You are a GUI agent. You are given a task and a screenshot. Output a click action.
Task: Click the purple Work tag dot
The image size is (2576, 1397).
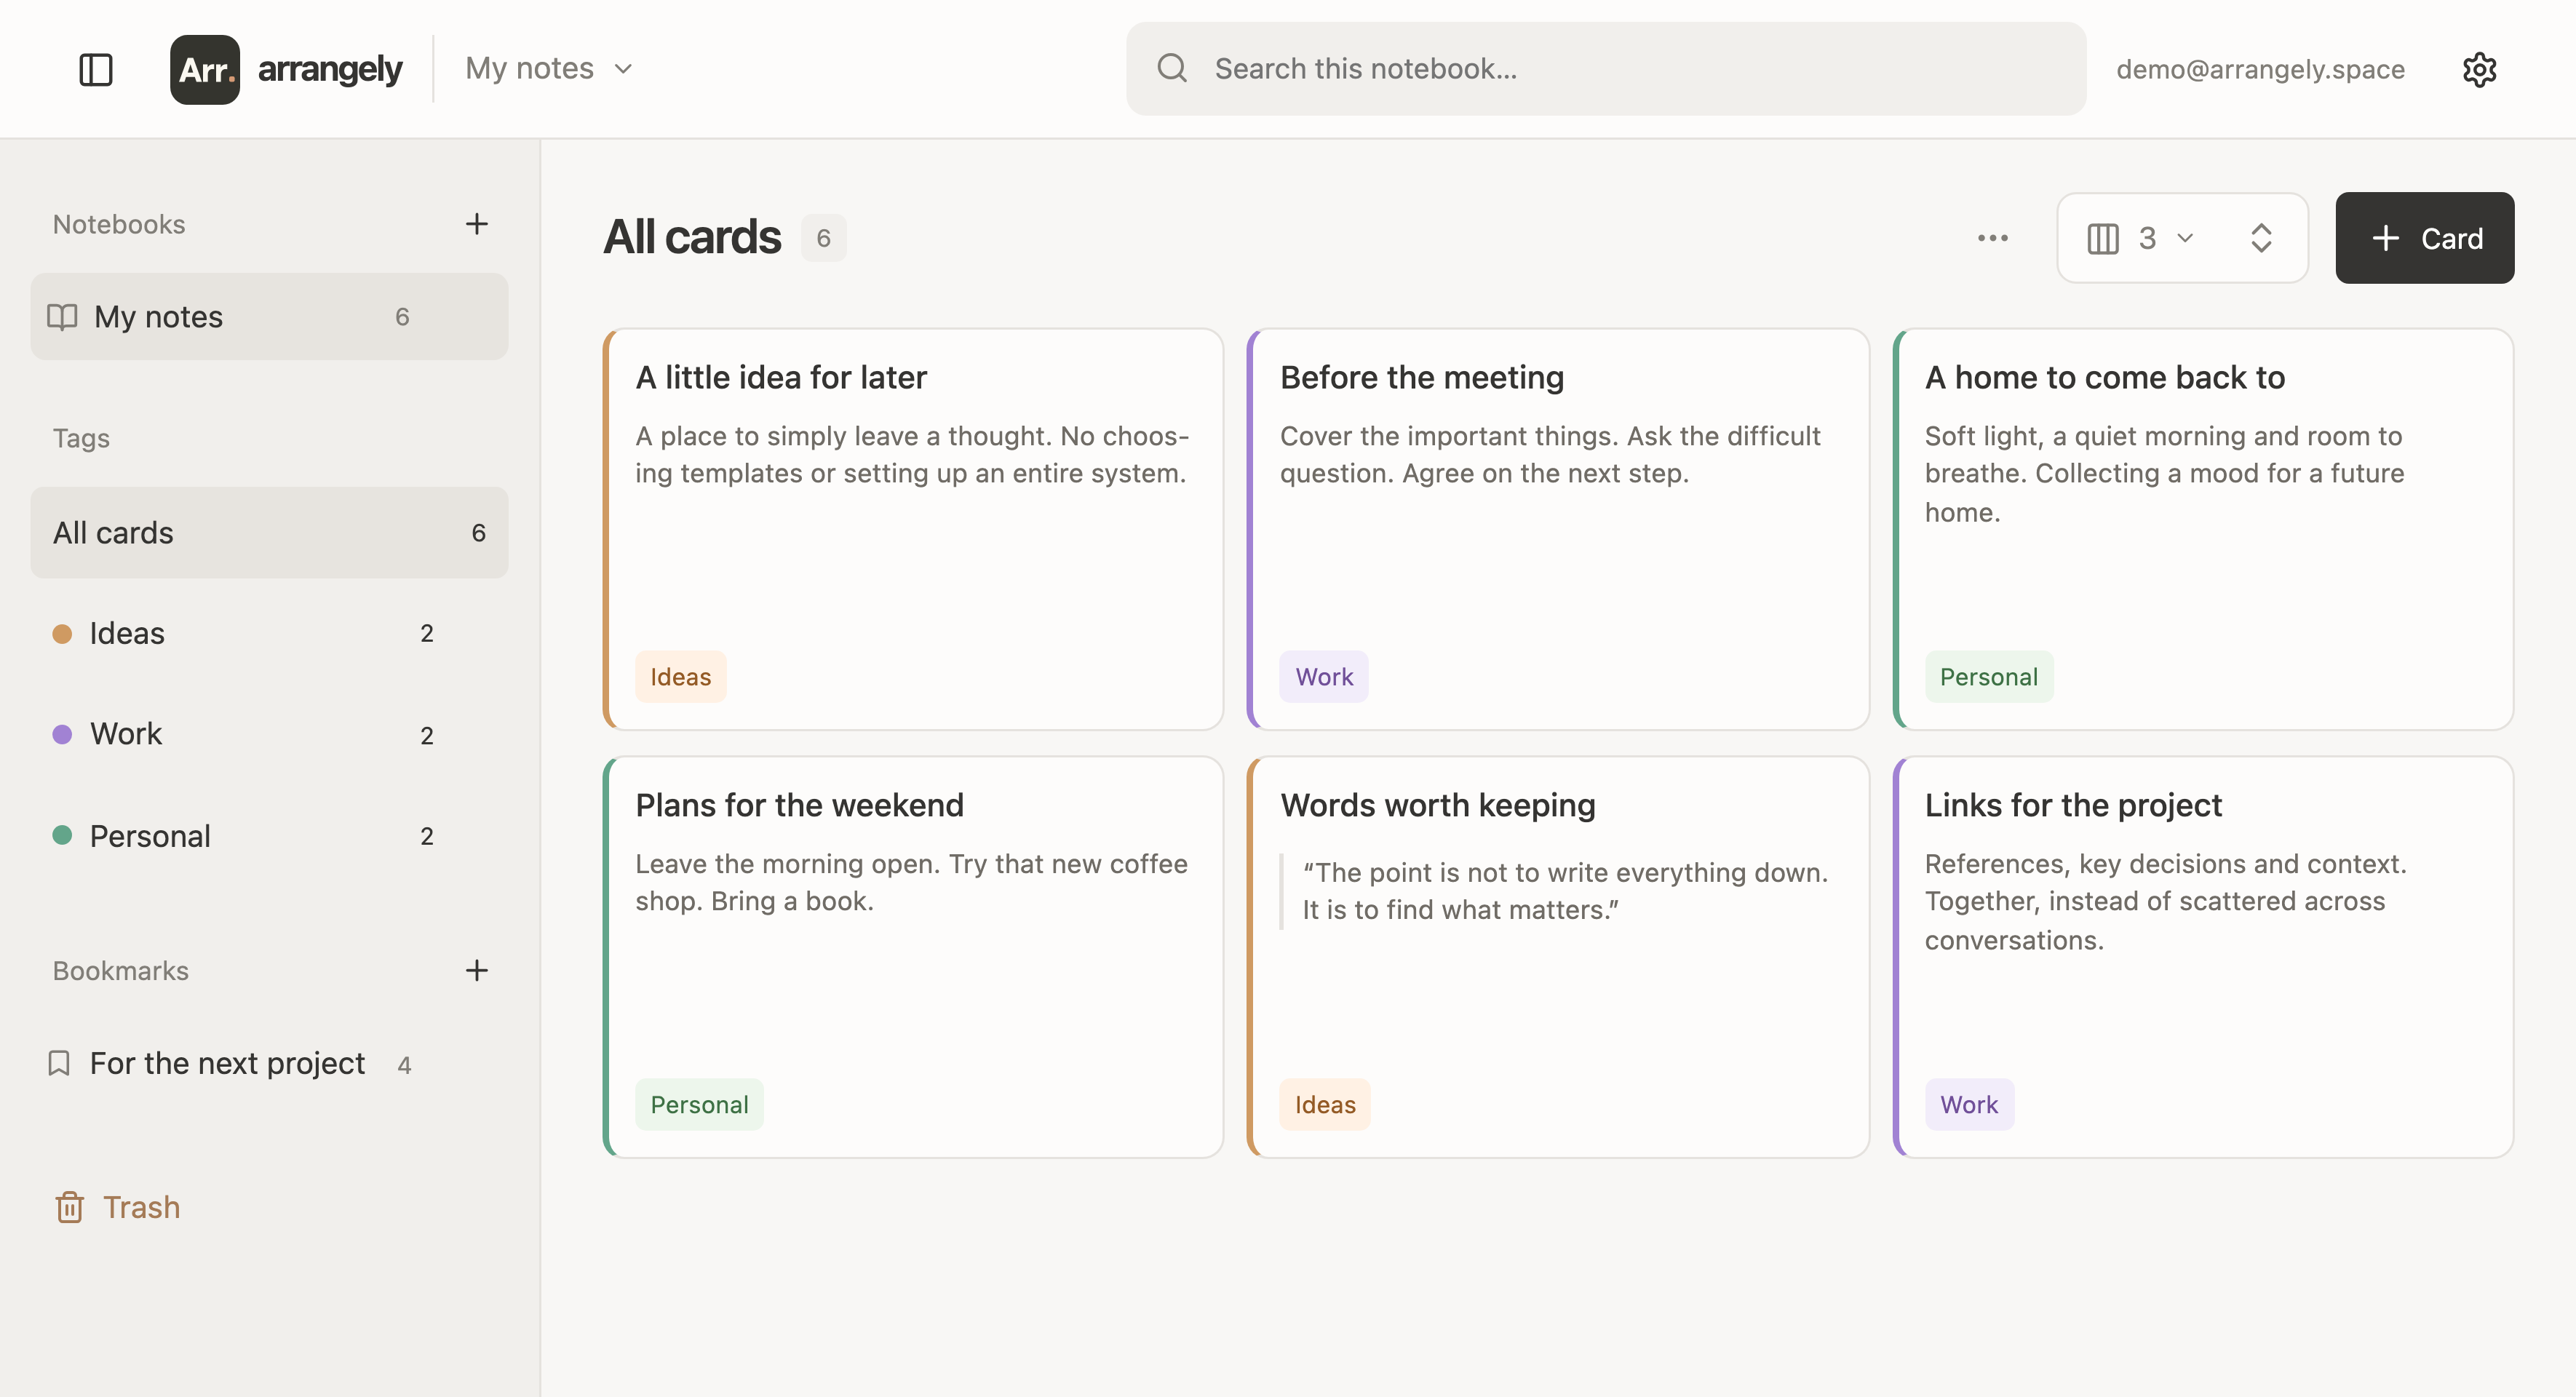[x=62, y=734]
